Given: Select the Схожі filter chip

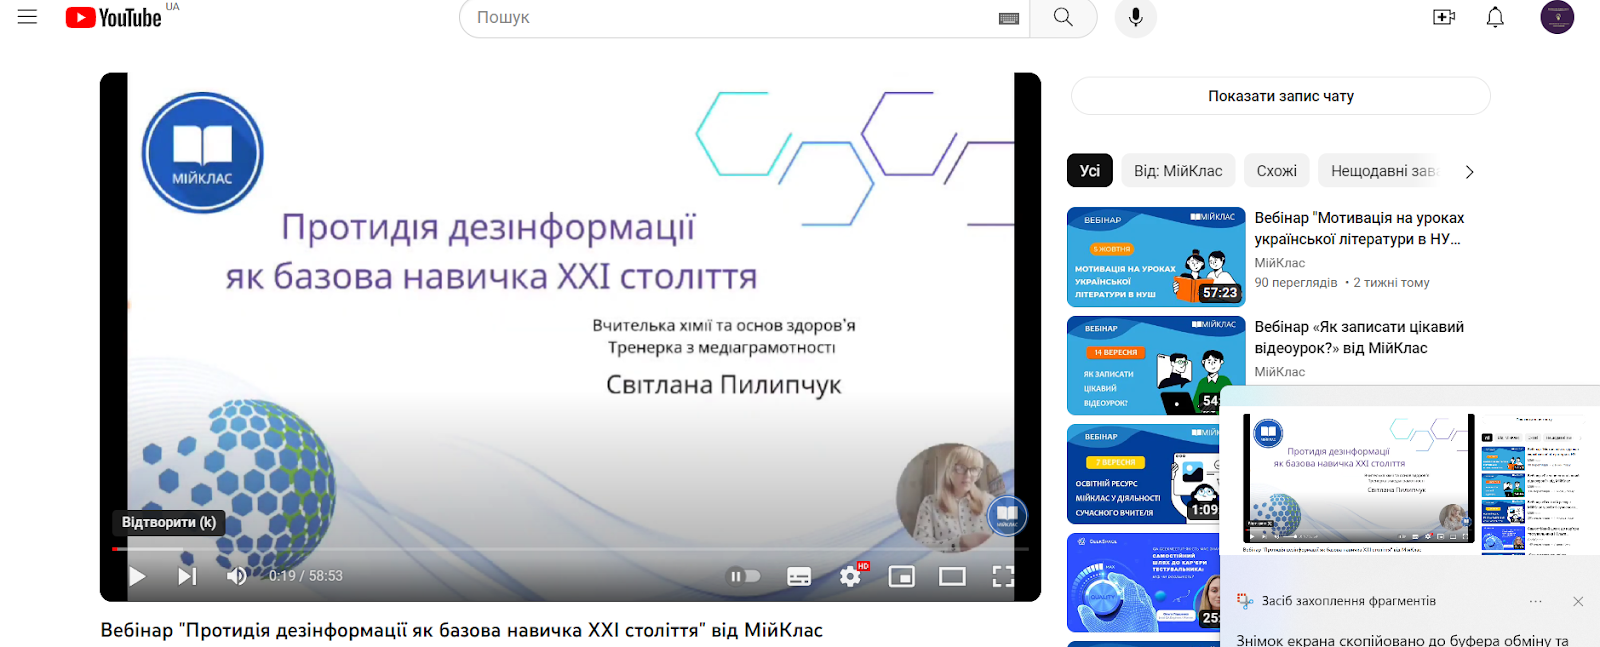Looking at the screenshot, I should click(x=1277, y=171).
